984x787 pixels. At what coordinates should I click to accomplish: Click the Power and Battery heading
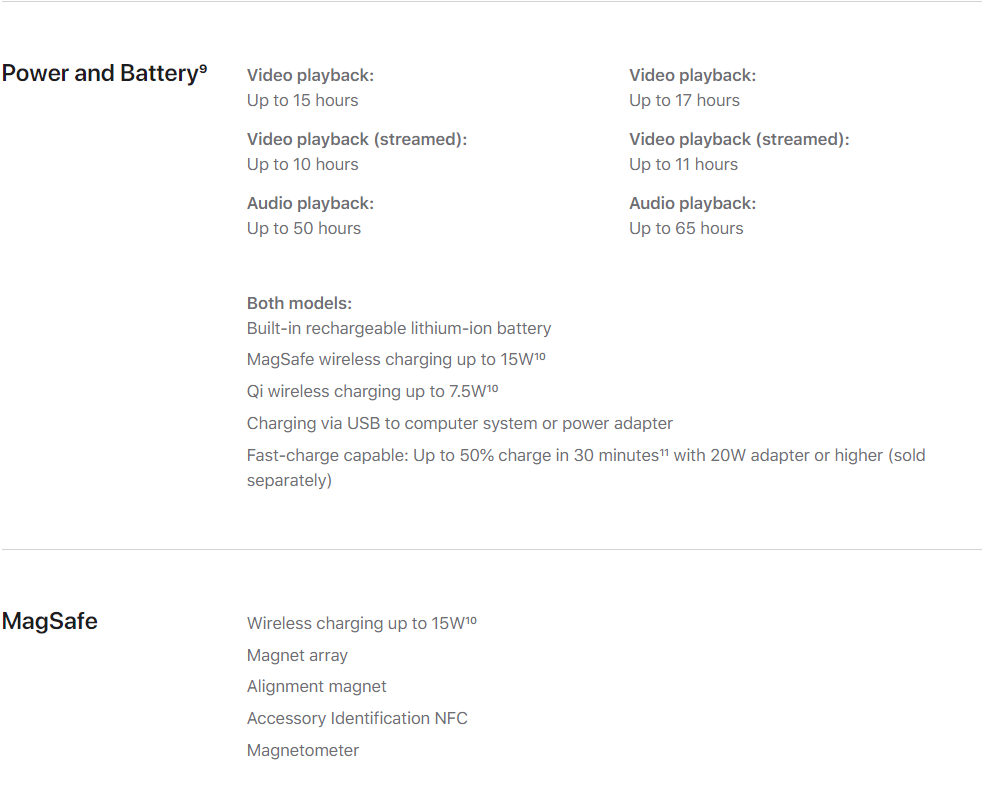click(x=100, y=73)
